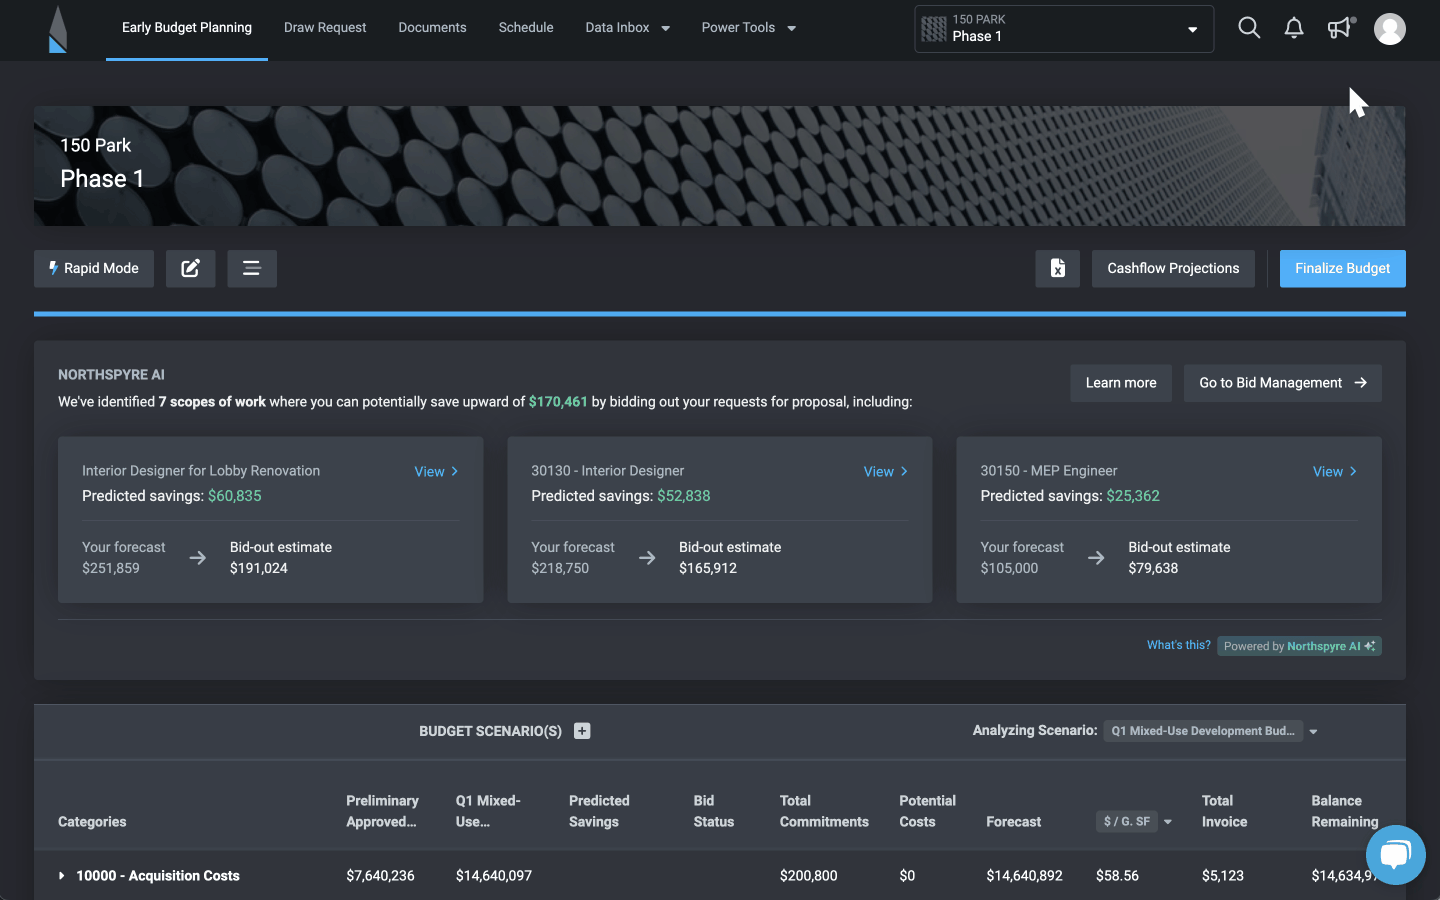Image resolution: width=1440 pixels, height=900 pixels.
Task: Open Data Inbox menu
Action: pos(628,28)
